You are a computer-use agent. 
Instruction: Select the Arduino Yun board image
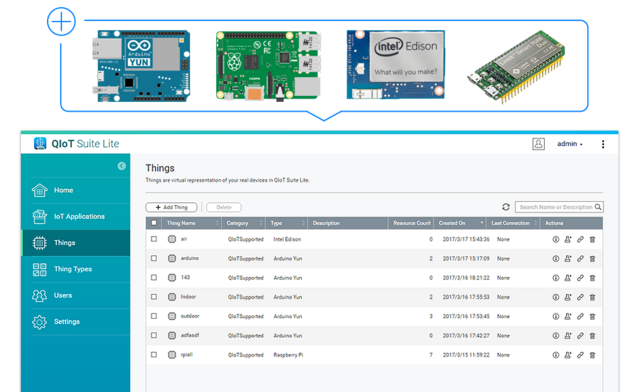(141, 65)
